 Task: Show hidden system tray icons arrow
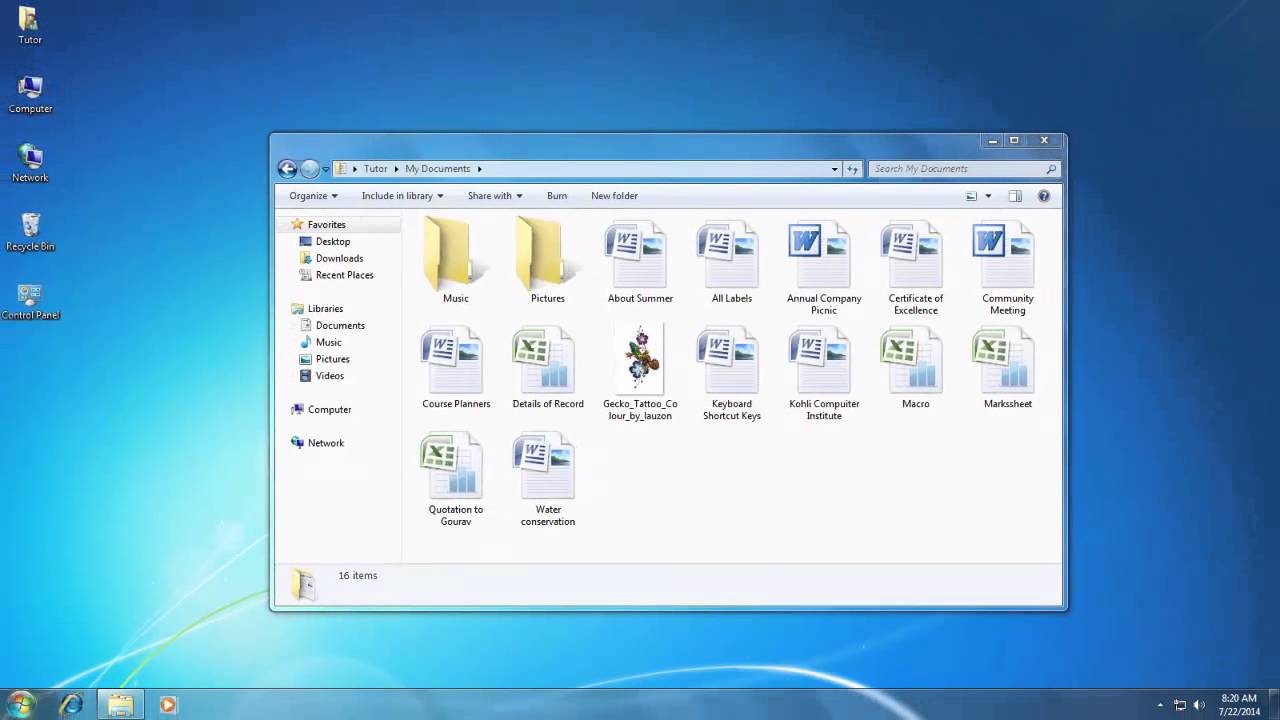tap(1160, 705)
